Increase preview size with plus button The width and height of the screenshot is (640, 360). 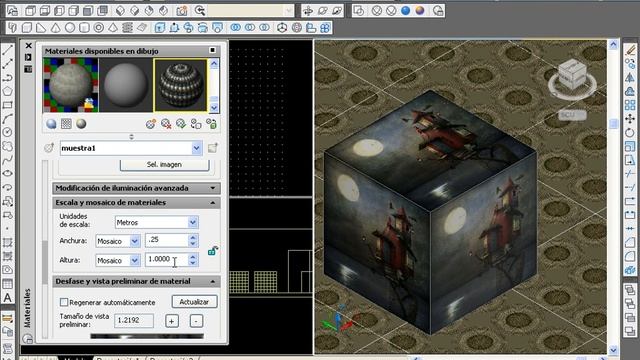pyautogui.click(x=172, y=321)
